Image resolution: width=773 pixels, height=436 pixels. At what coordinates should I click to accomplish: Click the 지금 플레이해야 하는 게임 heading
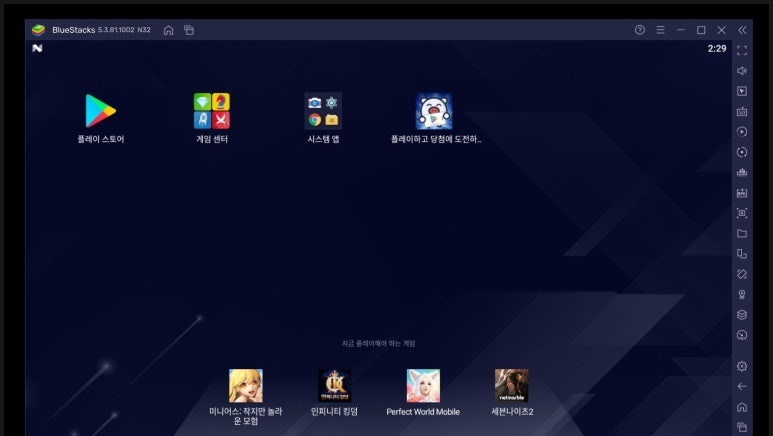pos(379,343)
